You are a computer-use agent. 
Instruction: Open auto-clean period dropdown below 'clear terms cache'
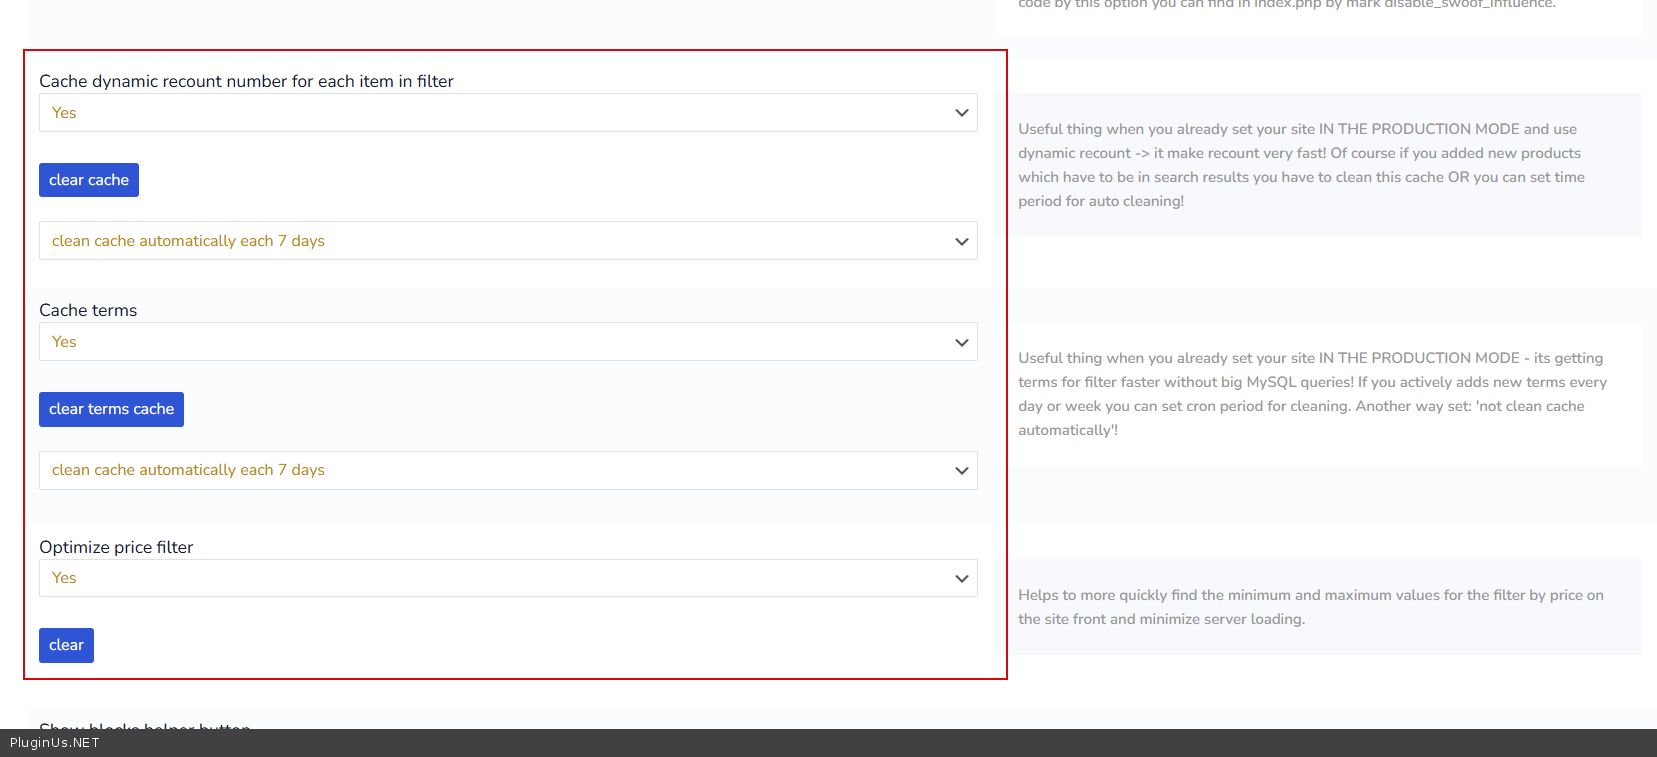(x=508, y=470)
